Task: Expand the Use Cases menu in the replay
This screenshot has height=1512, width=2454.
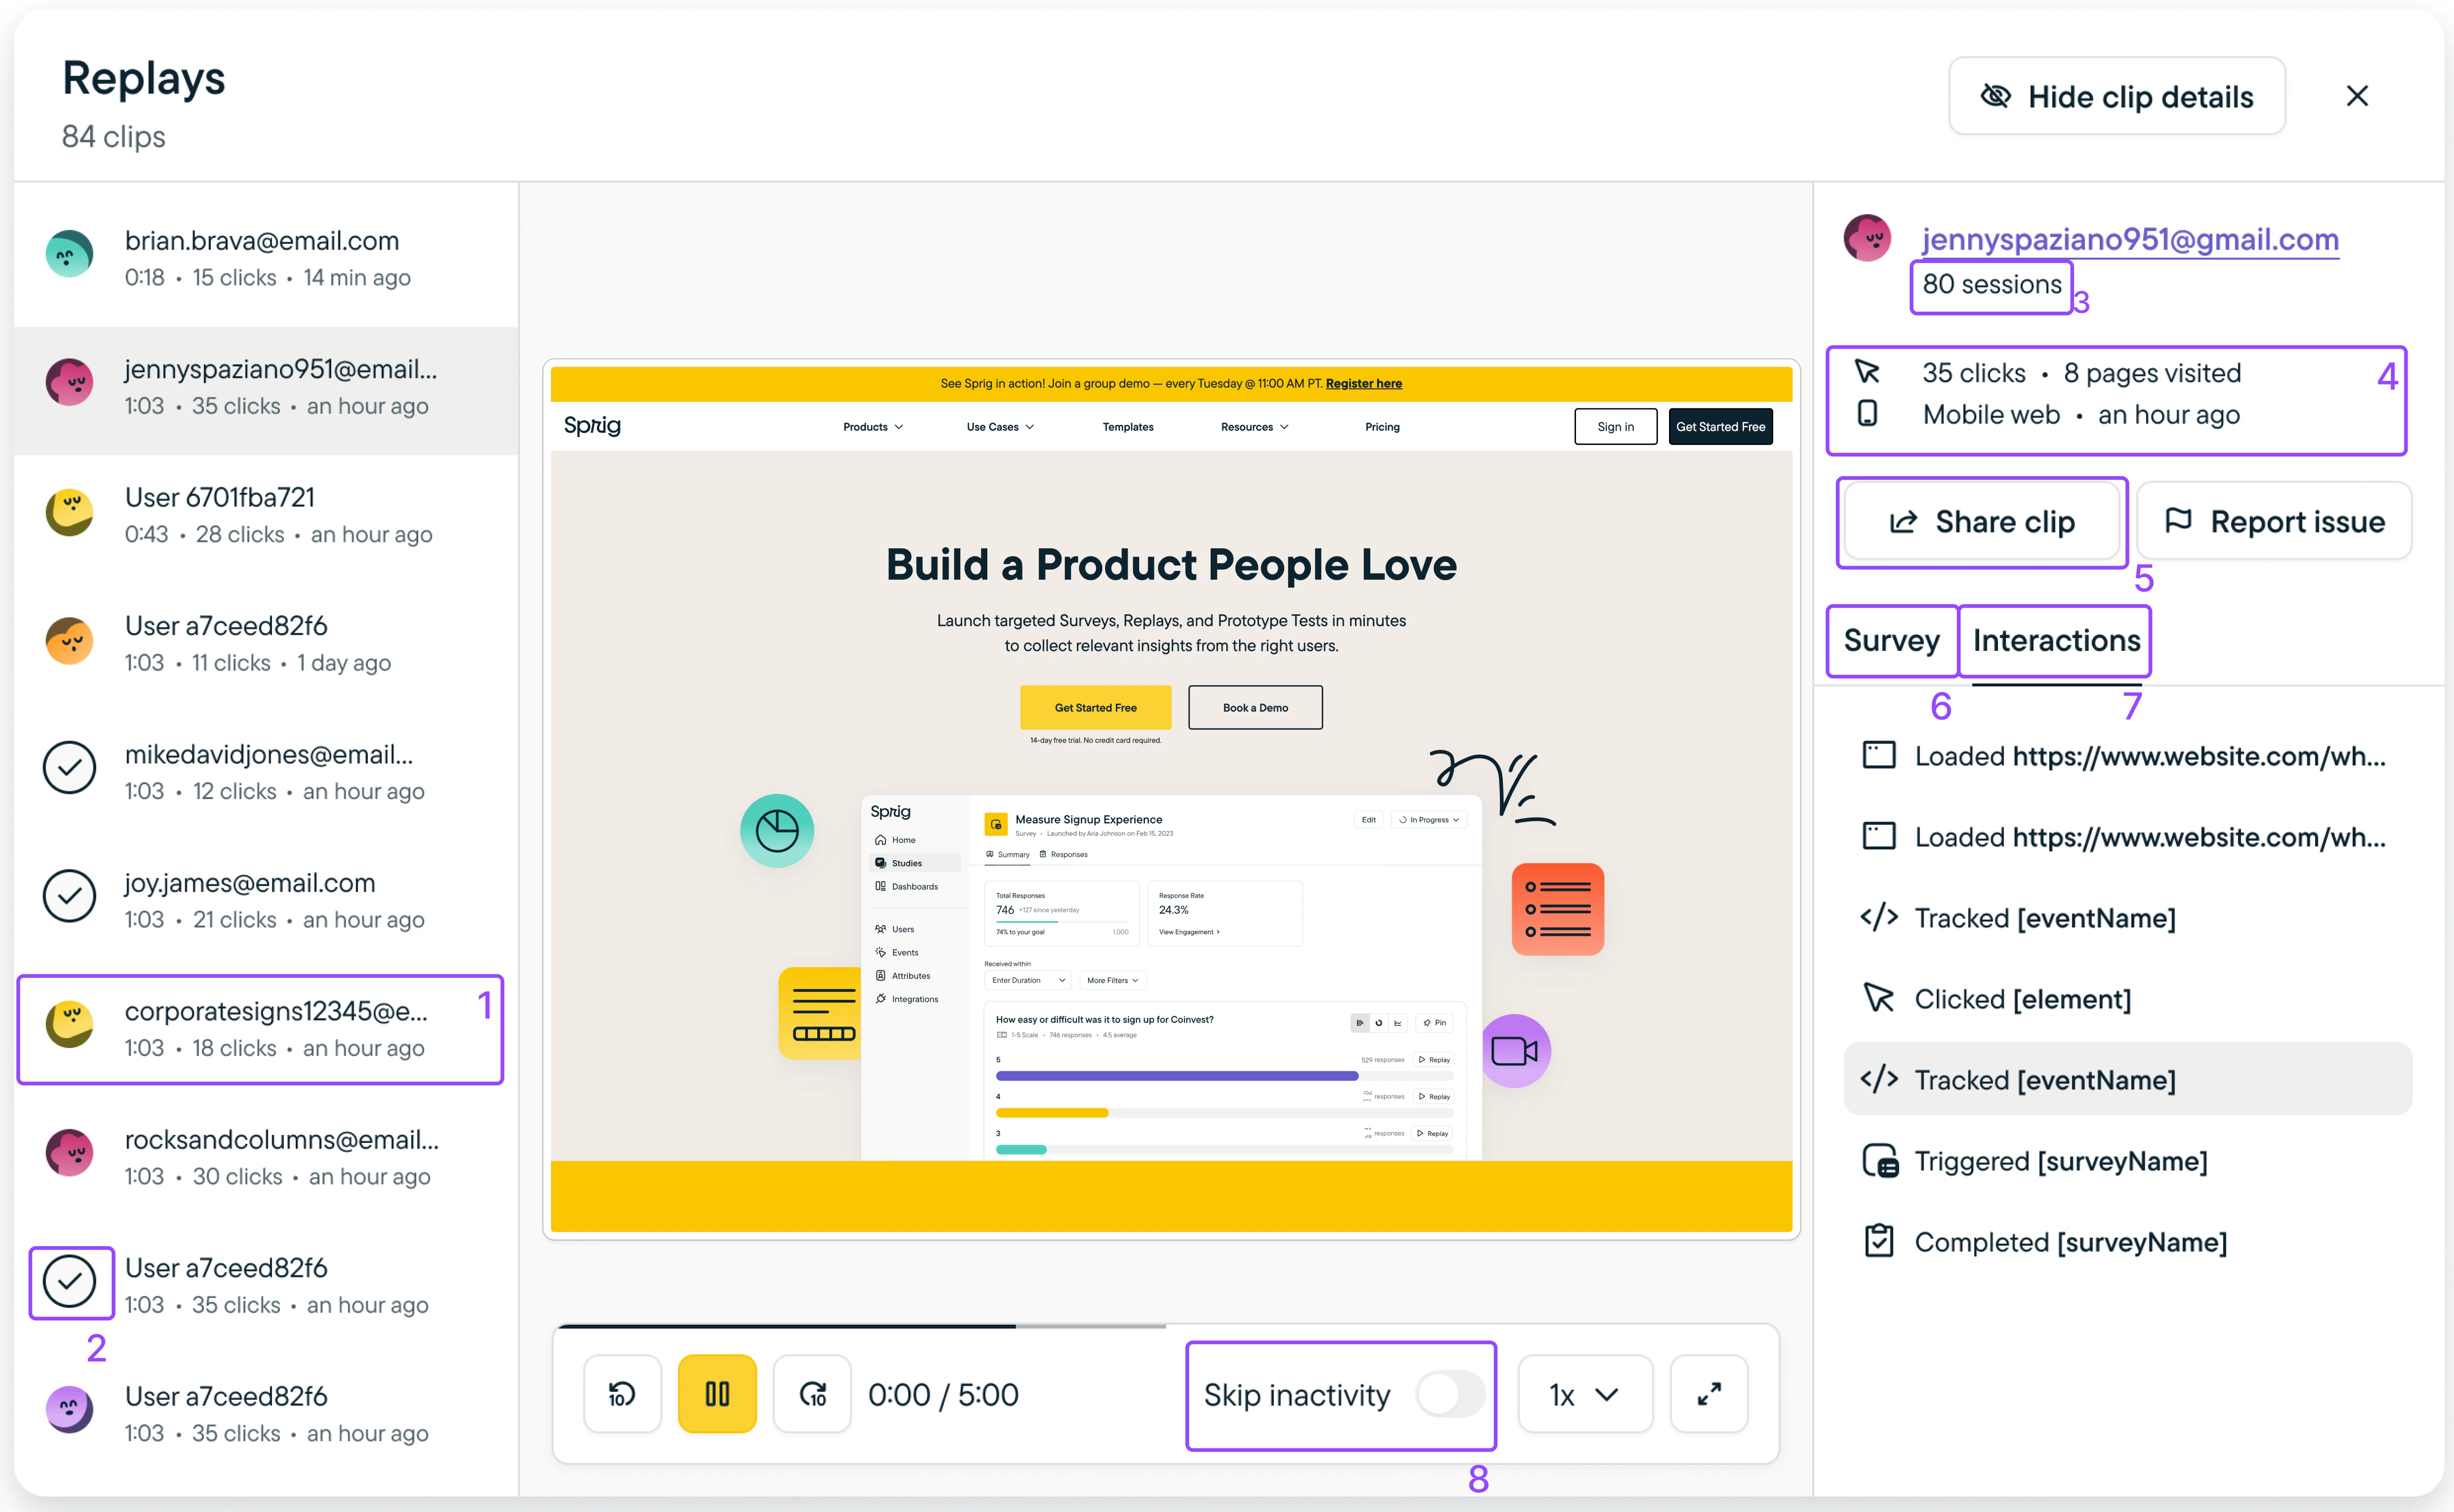Action: coord(1000,427)
